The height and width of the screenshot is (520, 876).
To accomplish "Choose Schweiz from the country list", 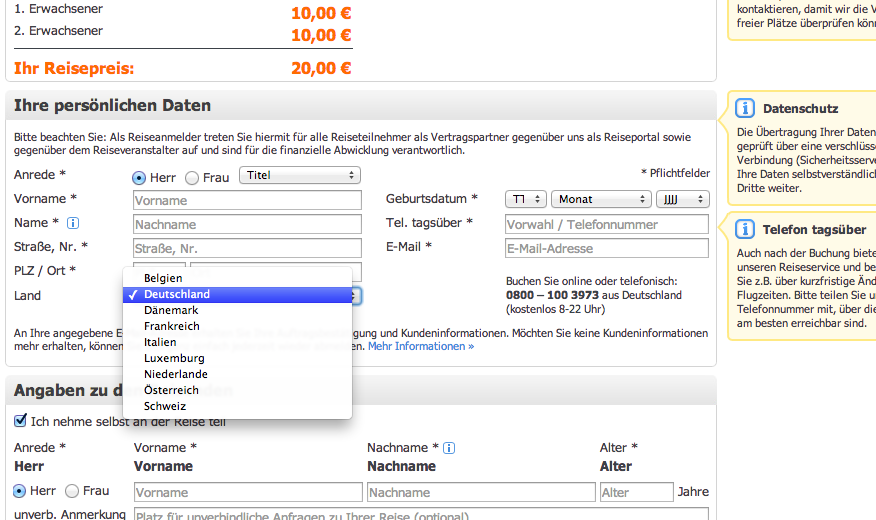I will point(237,406).
